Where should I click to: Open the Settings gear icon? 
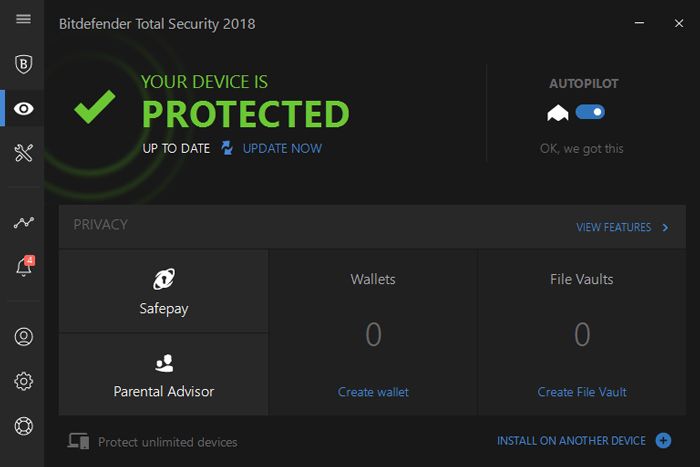[x=23, y=381]
